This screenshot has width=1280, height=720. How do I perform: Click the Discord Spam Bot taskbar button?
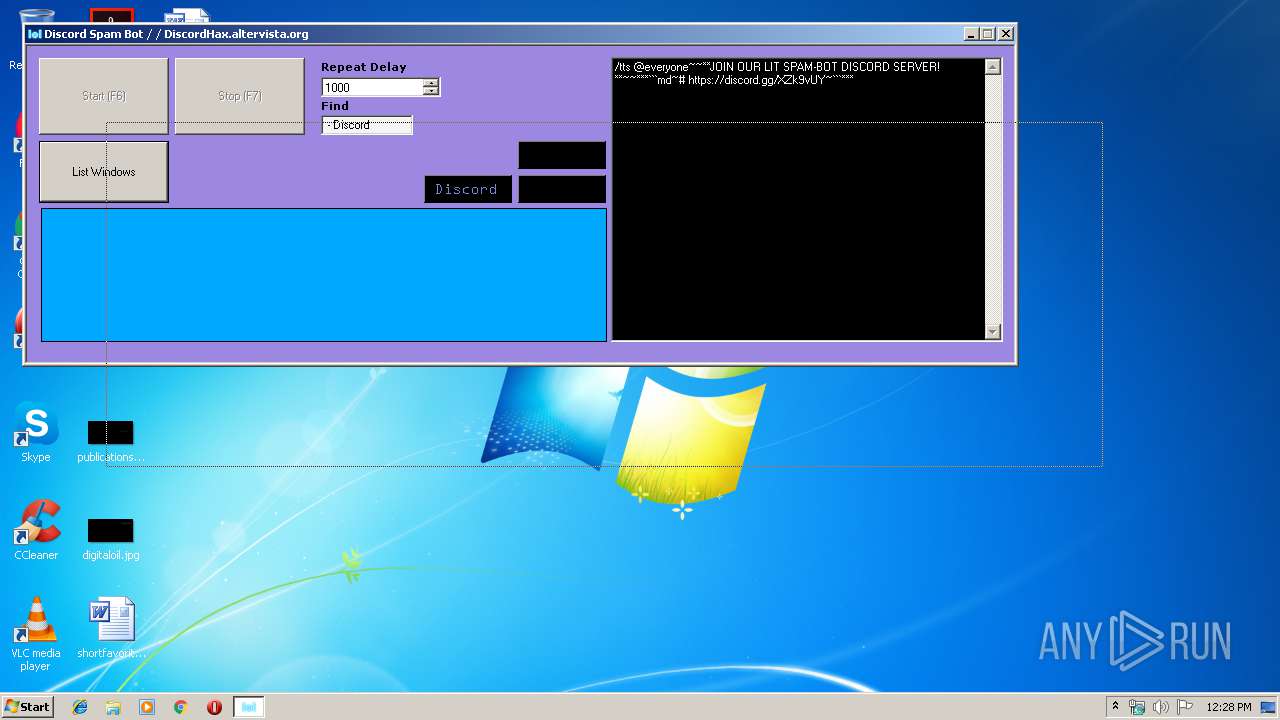coord(249,707)
